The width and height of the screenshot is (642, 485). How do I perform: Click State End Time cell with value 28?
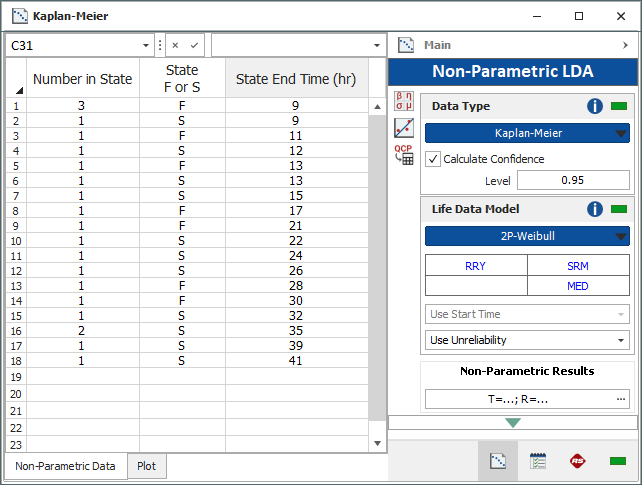pos(296,286)
